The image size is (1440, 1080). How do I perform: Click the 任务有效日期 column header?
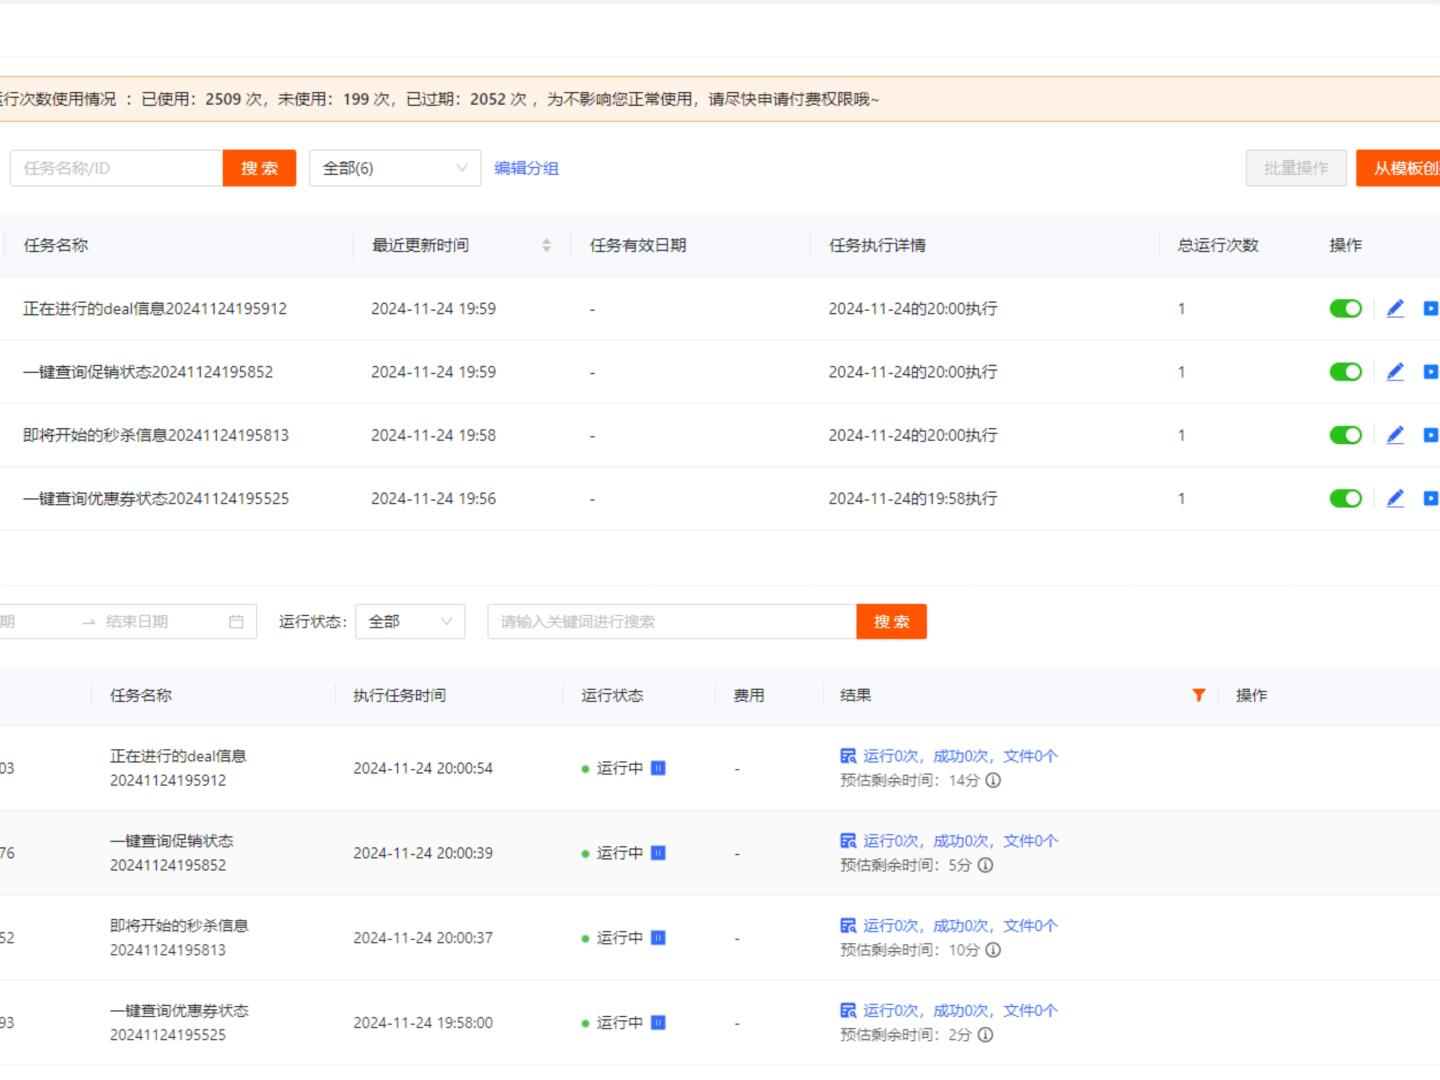coord(638,245)
